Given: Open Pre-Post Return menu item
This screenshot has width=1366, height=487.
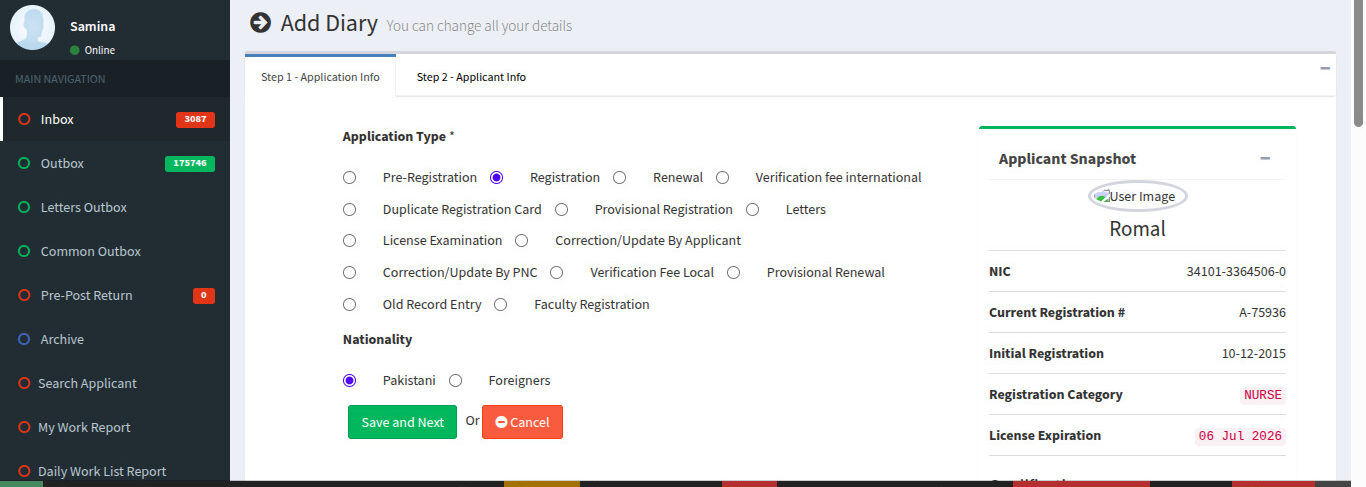Looking at the screenshot, I should 115,295.
